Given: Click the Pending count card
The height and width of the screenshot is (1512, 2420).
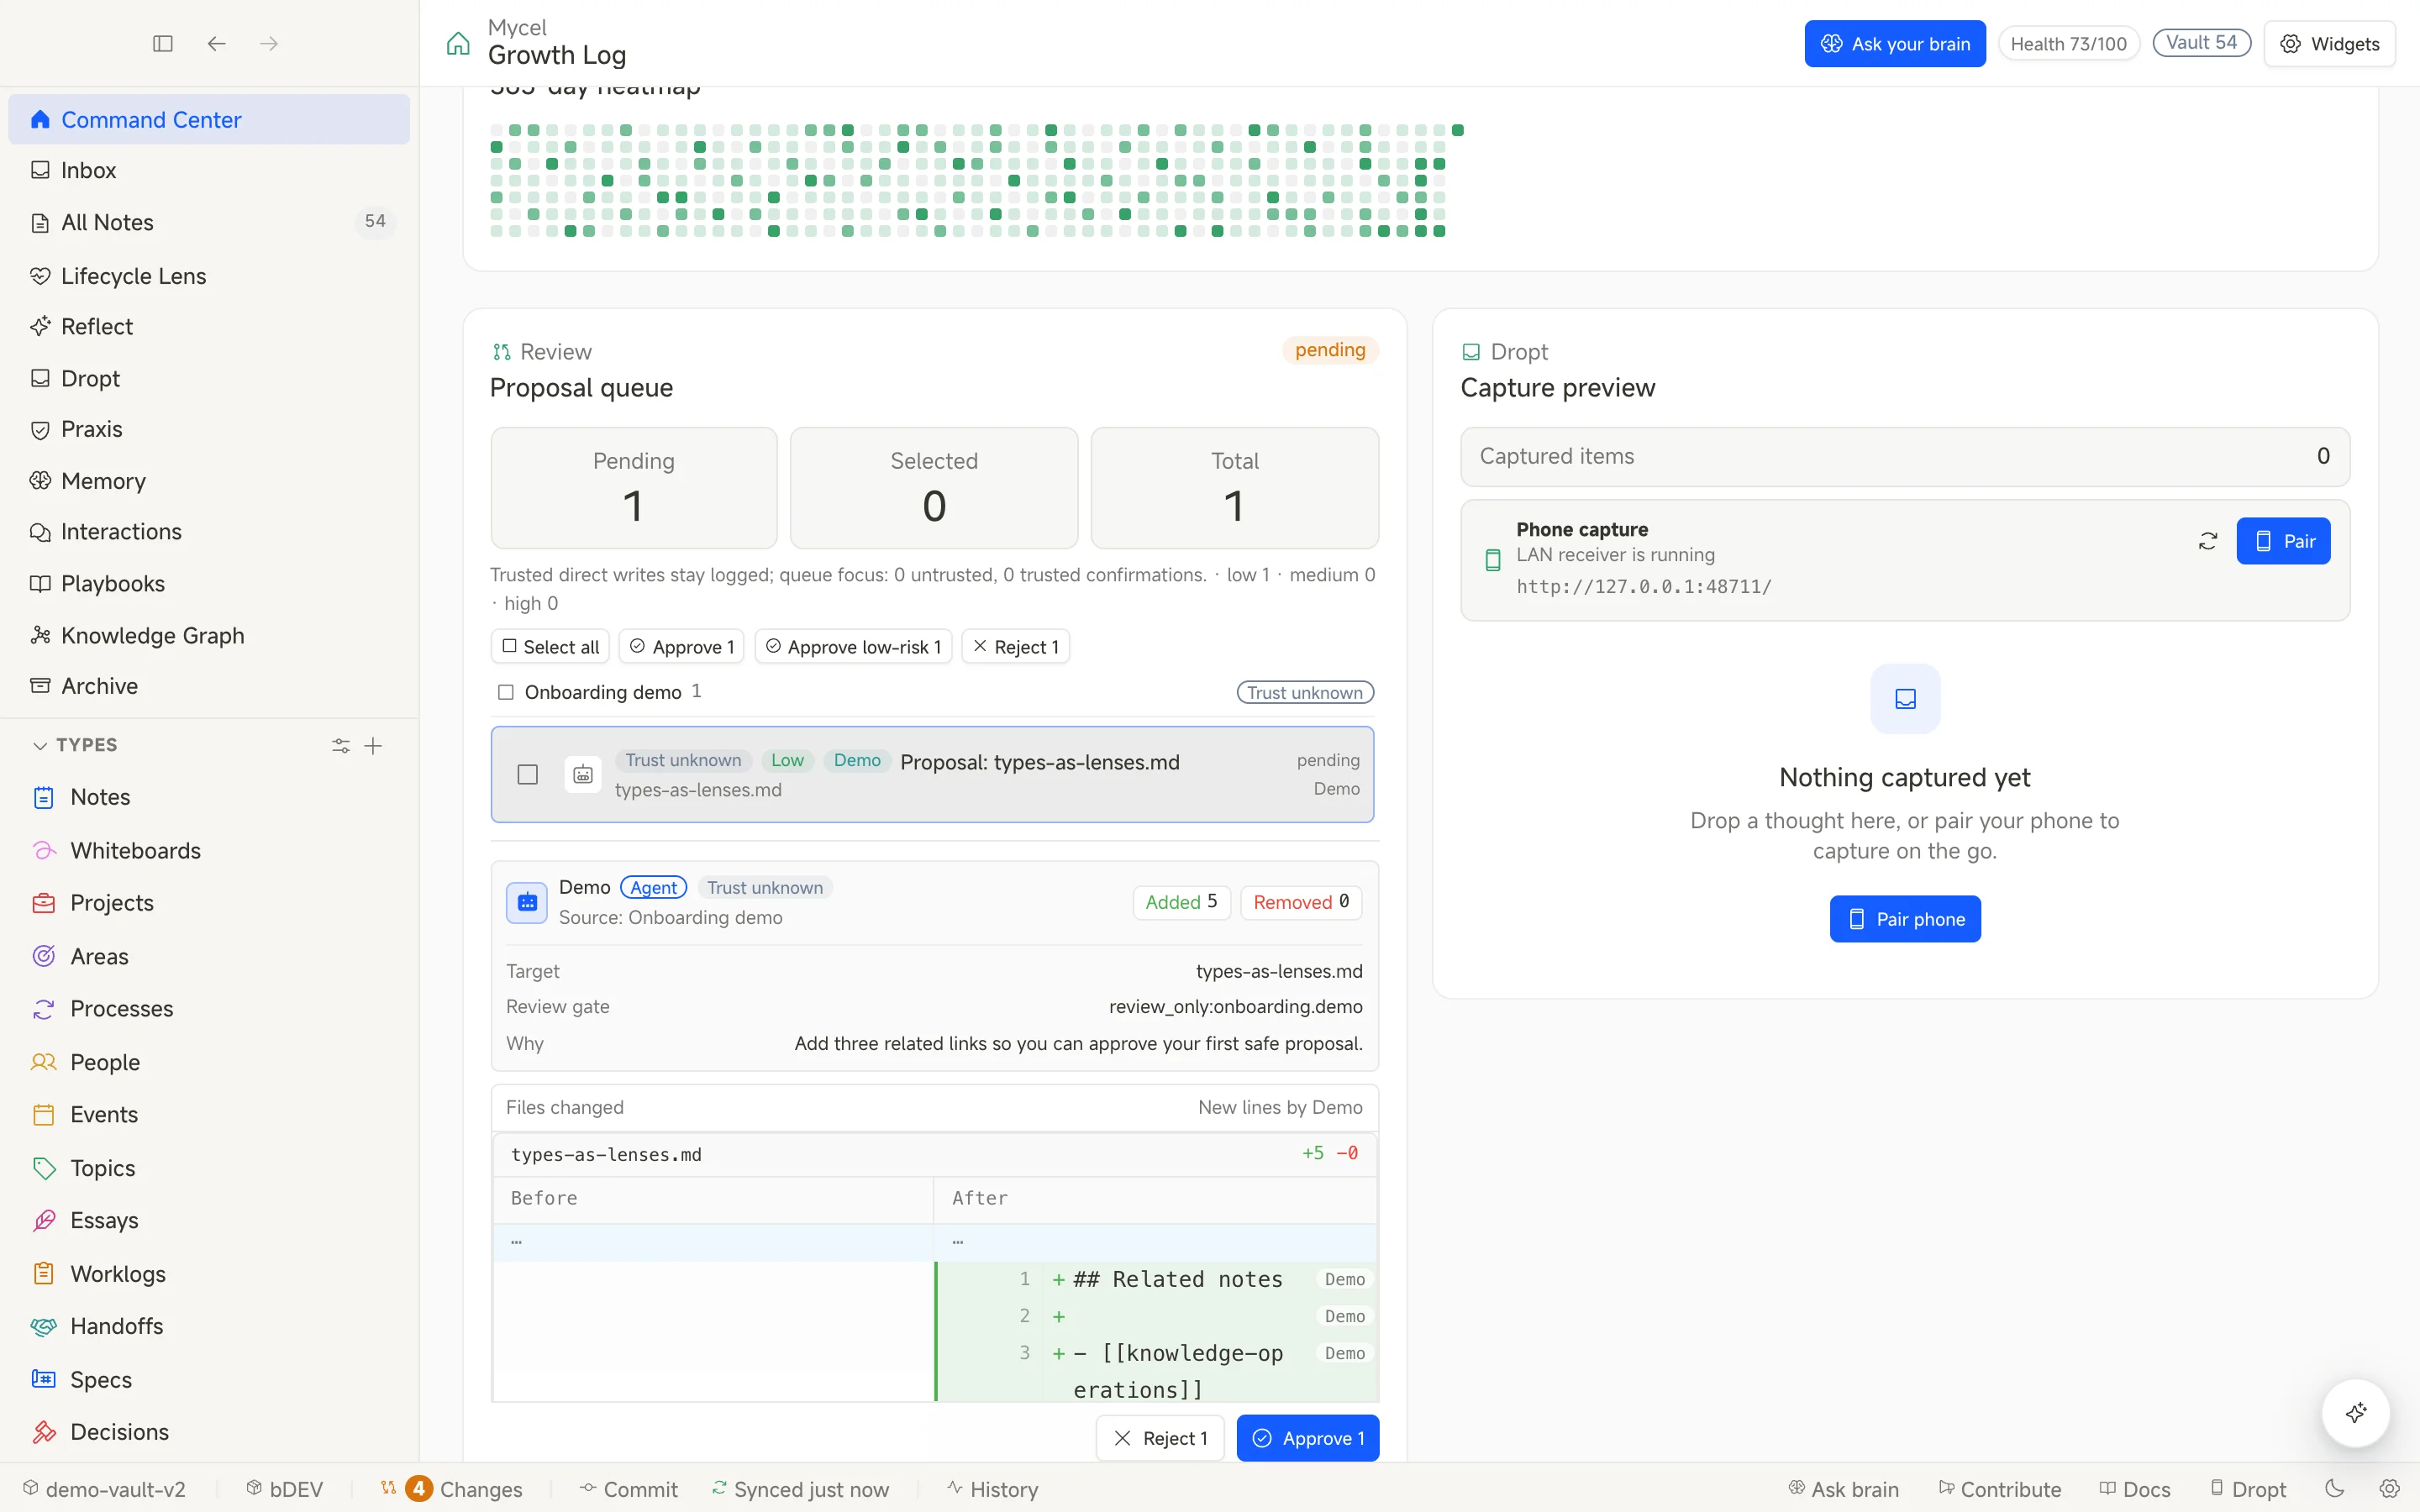Looking at the screenshot, I should pyautogui.click(x=633, y=488).
